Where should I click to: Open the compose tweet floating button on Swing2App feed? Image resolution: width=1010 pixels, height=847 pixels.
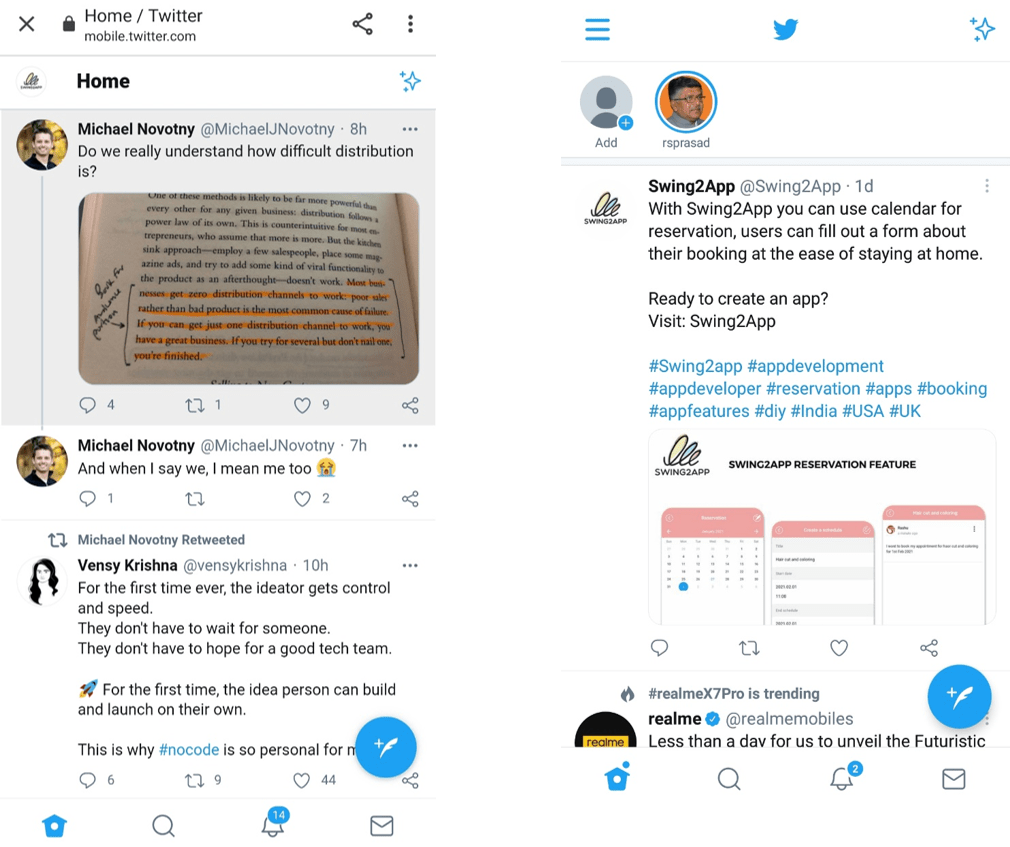958,696
